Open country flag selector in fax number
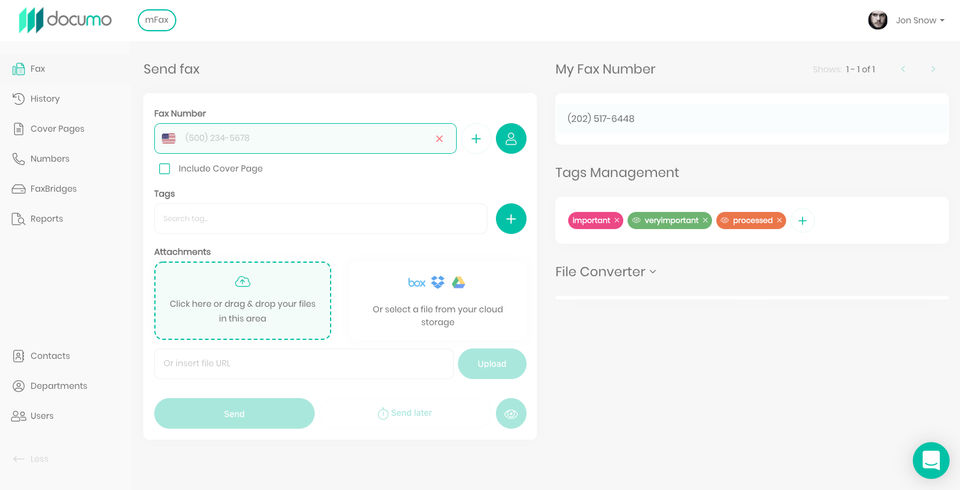The width and height of the screenshot is (960, 490). click(x=168, y=138)
